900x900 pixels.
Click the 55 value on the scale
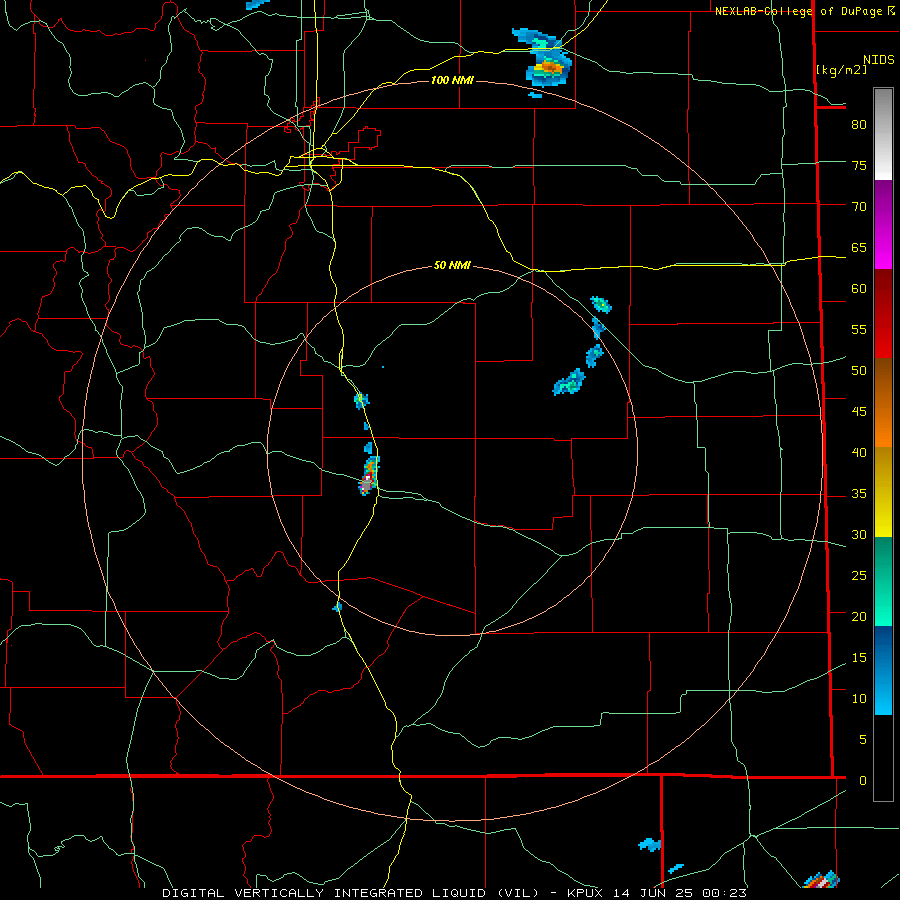tap(859, 329)
